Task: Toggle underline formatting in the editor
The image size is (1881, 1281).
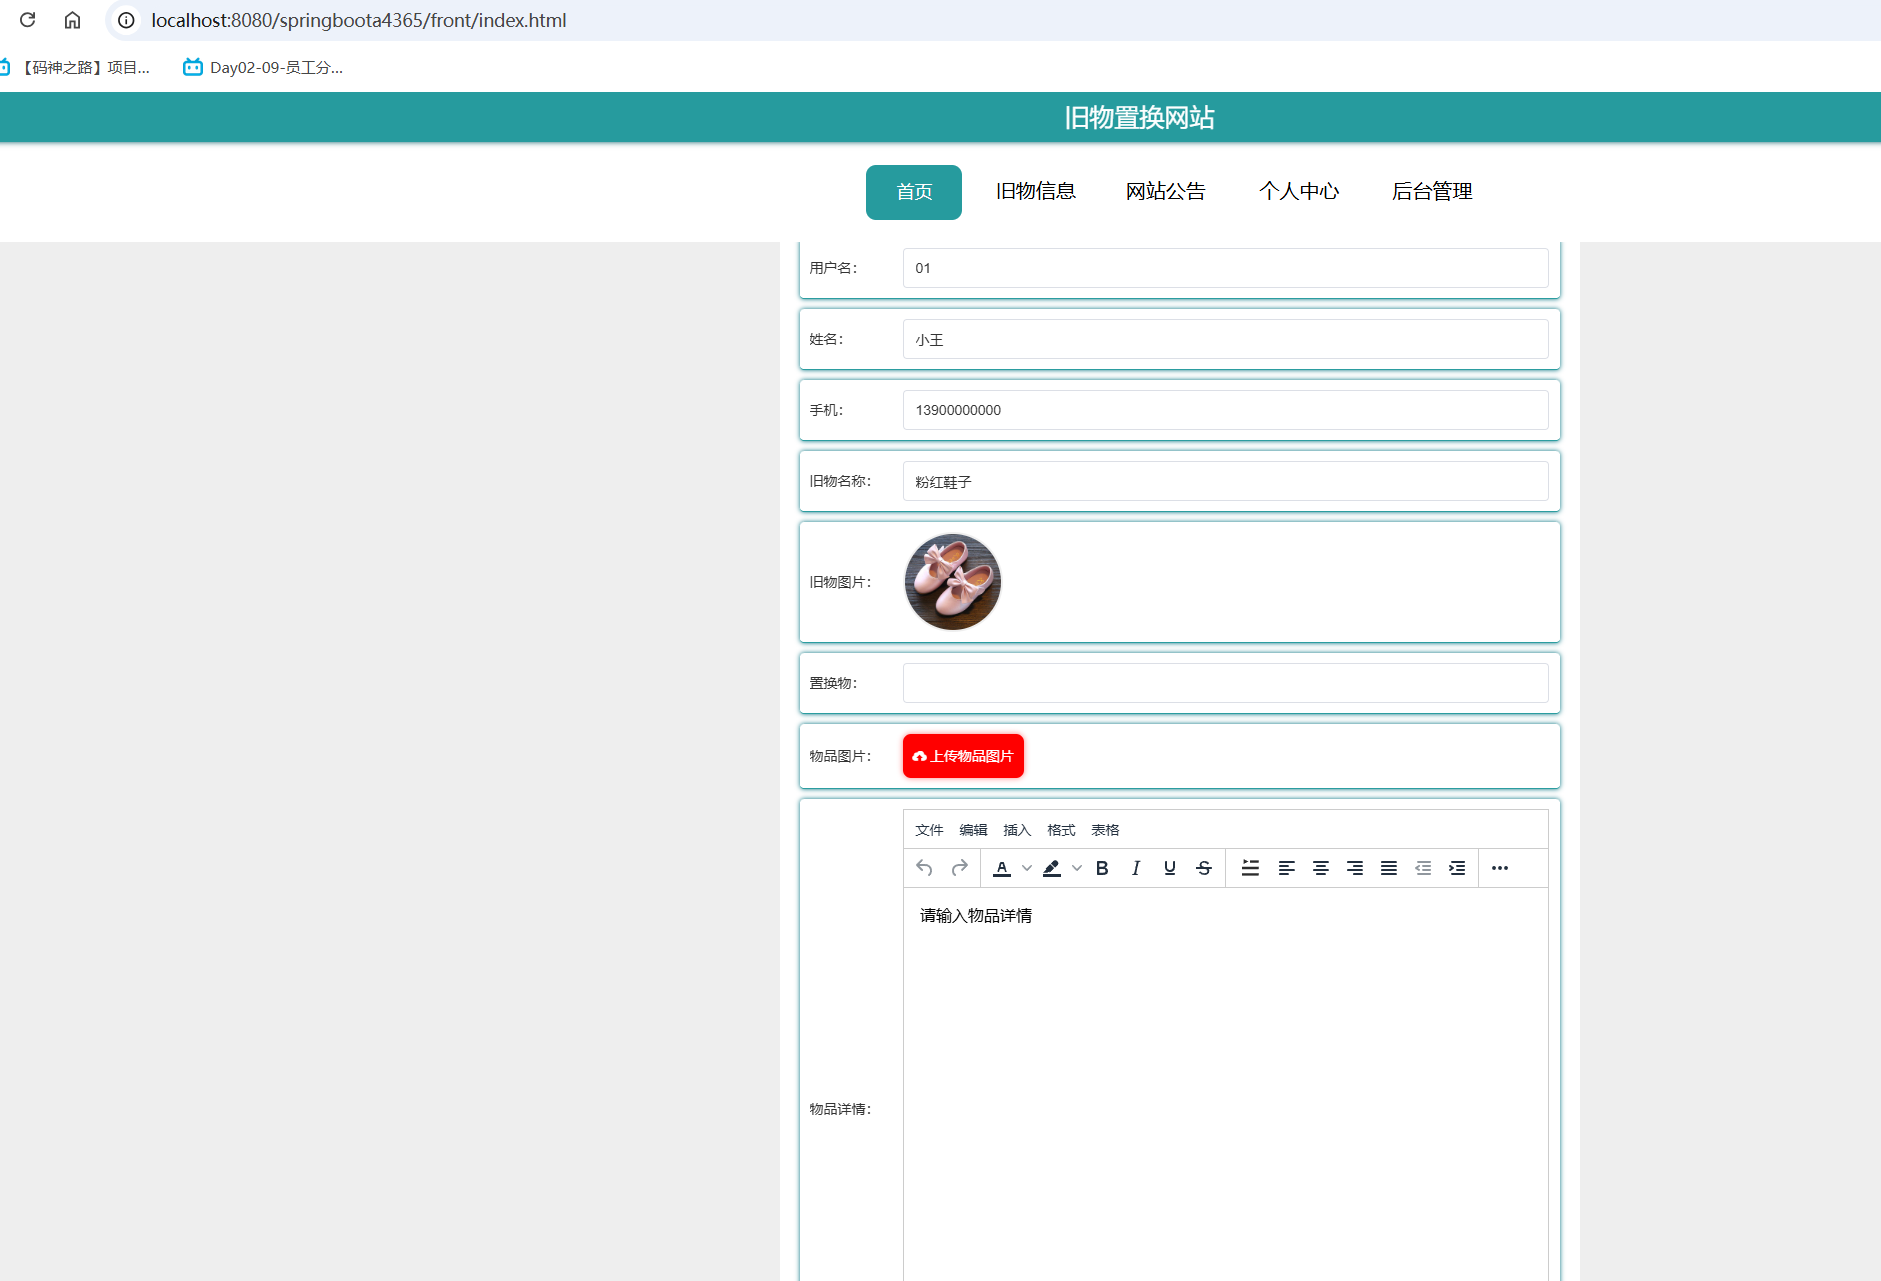Action: pos(1170,868)
